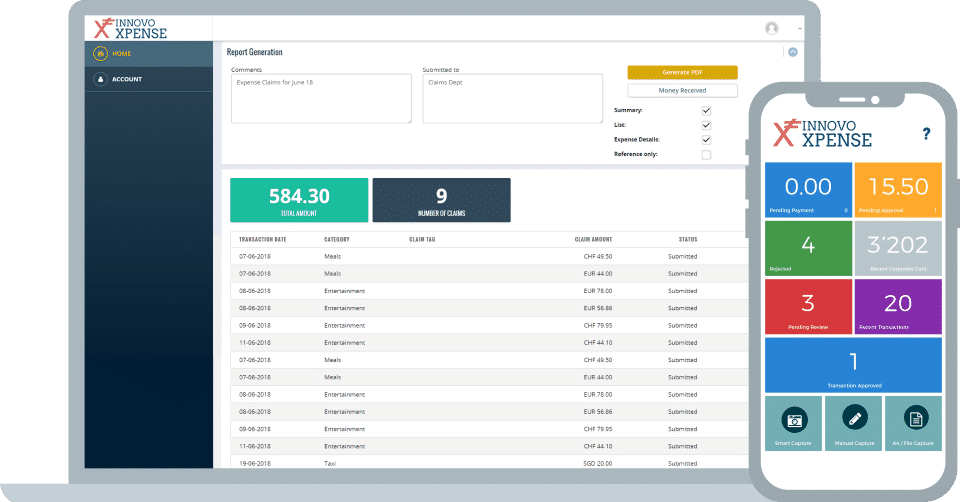Click the Submitted to text box
This screenshot has height=502, width=960.
512,99
